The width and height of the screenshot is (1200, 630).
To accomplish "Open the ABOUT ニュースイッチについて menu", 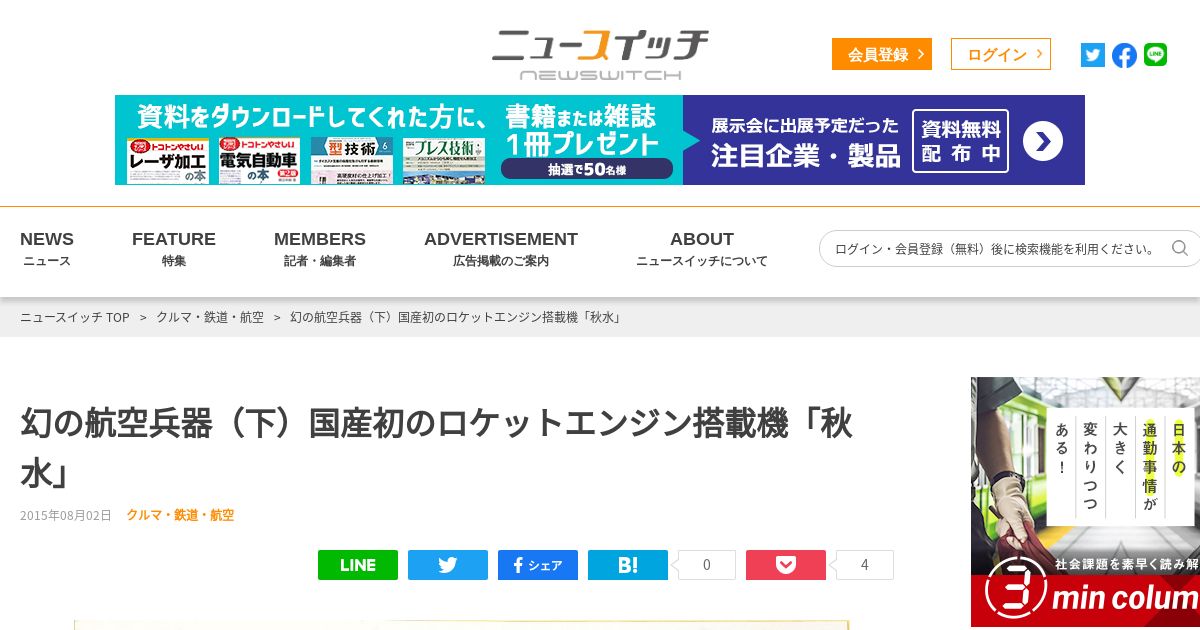I will pyautogui.click(x=702, y=249).
